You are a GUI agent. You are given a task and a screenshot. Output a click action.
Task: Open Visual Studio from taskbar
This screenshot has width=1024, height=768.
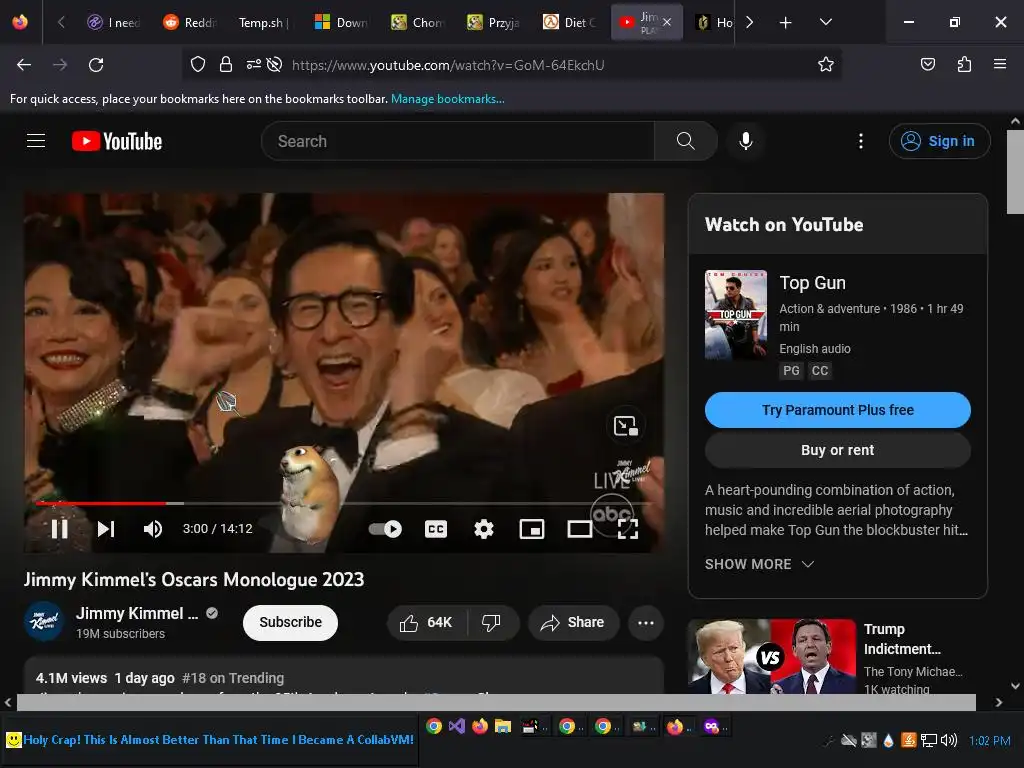(456, 726)
